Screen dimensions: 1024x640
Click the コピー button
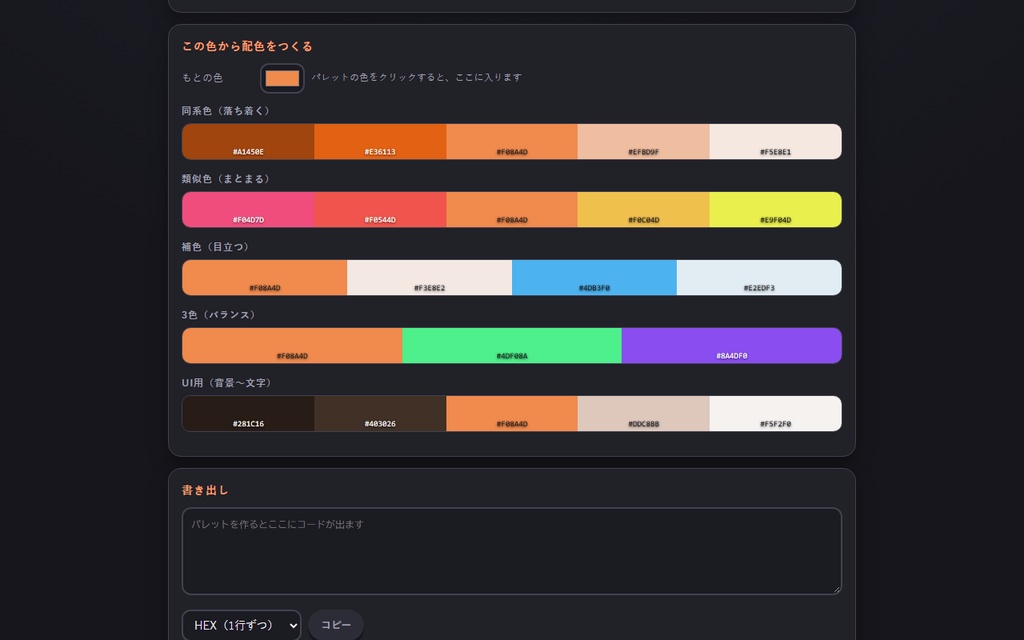(336, 625)
